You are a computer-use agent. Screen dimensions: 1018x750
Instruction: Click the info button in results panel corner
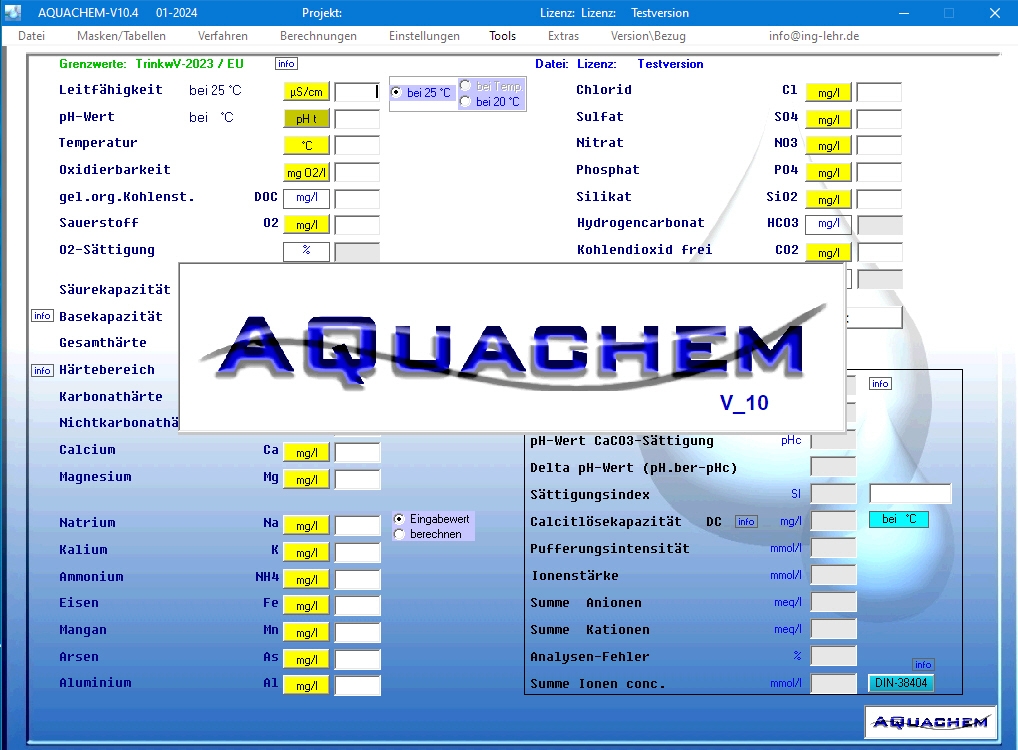click(x=880, y=384)
